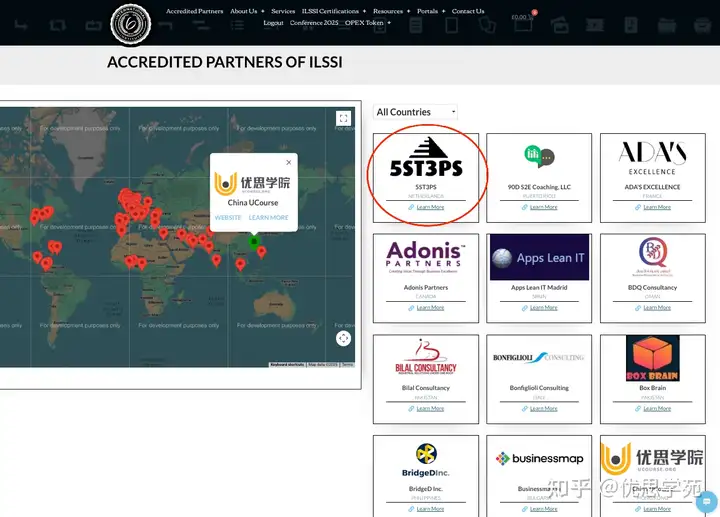Go to Accredited Partners in the nav

coord(194,11)
